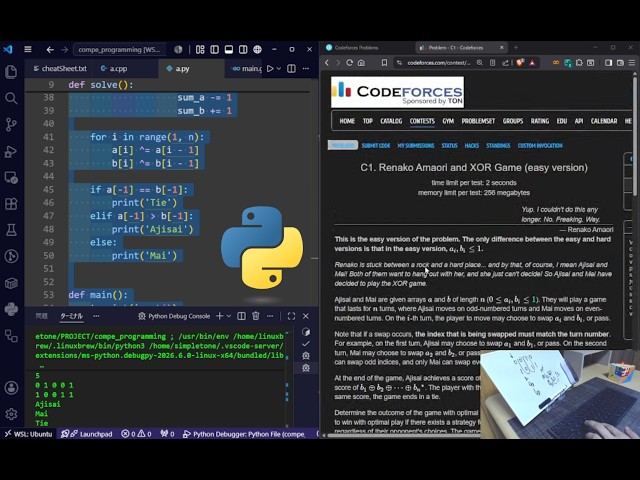Switch to Codeforces Problems browser tab
Viewport: 640px width, 480px height.
coord(356,48)
